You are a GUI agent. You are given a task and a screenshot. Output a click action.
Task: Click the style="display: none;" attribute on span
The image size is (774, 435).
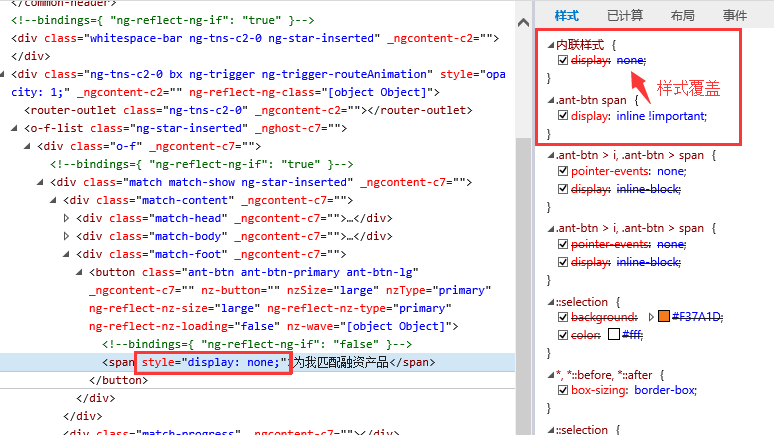click(214, 362)
